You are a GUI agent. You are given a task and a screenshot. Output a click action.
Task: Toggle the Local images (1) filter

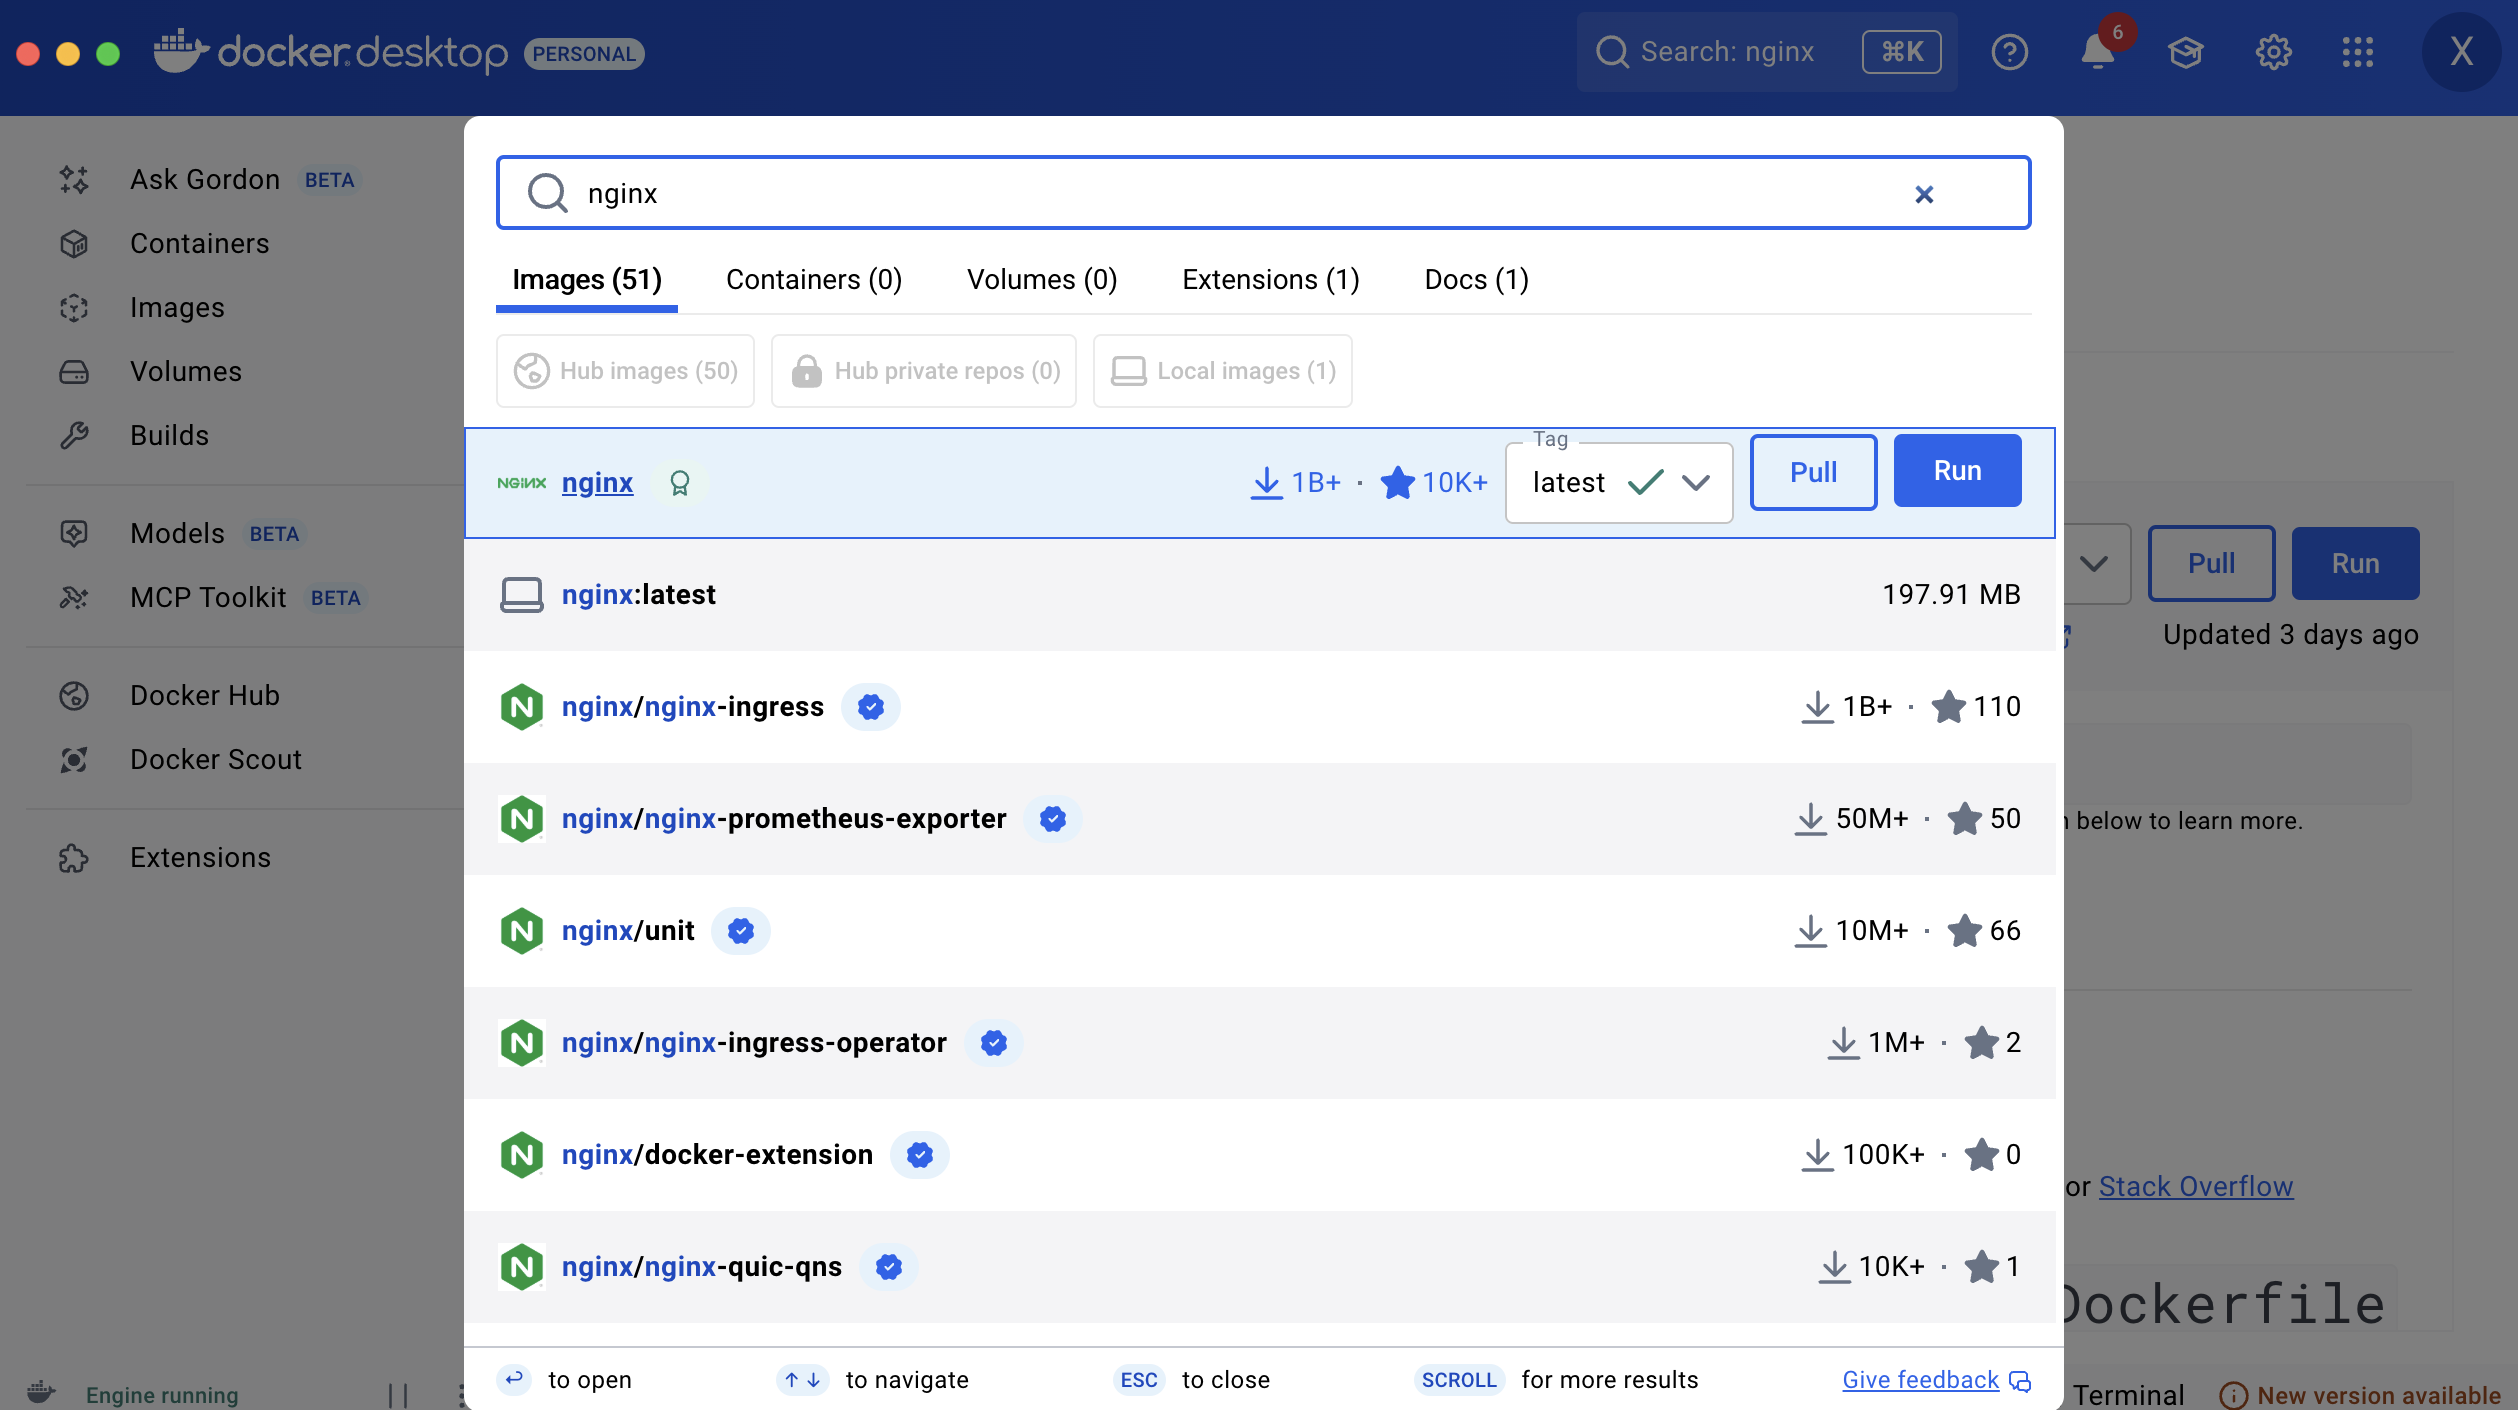[1222, 371]
